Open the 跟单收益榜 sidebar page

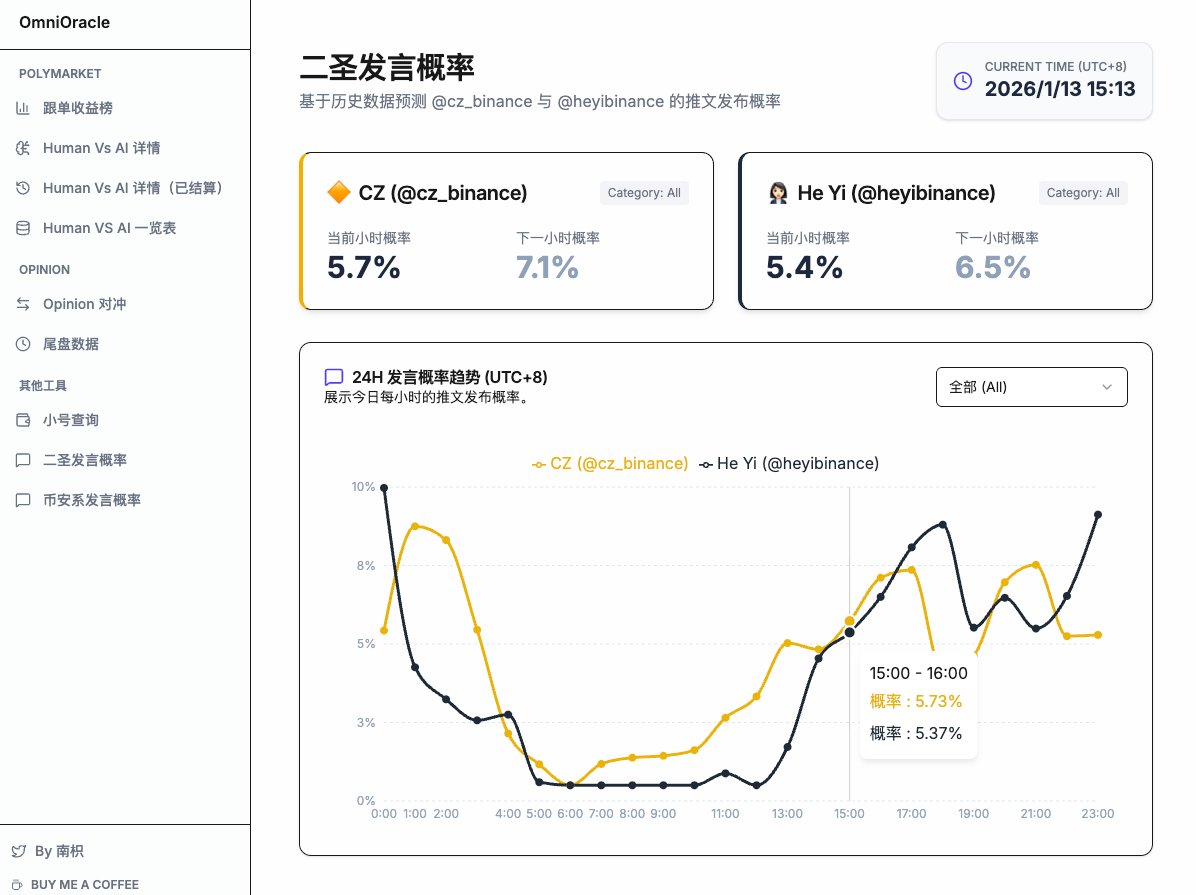coord(78,108)
